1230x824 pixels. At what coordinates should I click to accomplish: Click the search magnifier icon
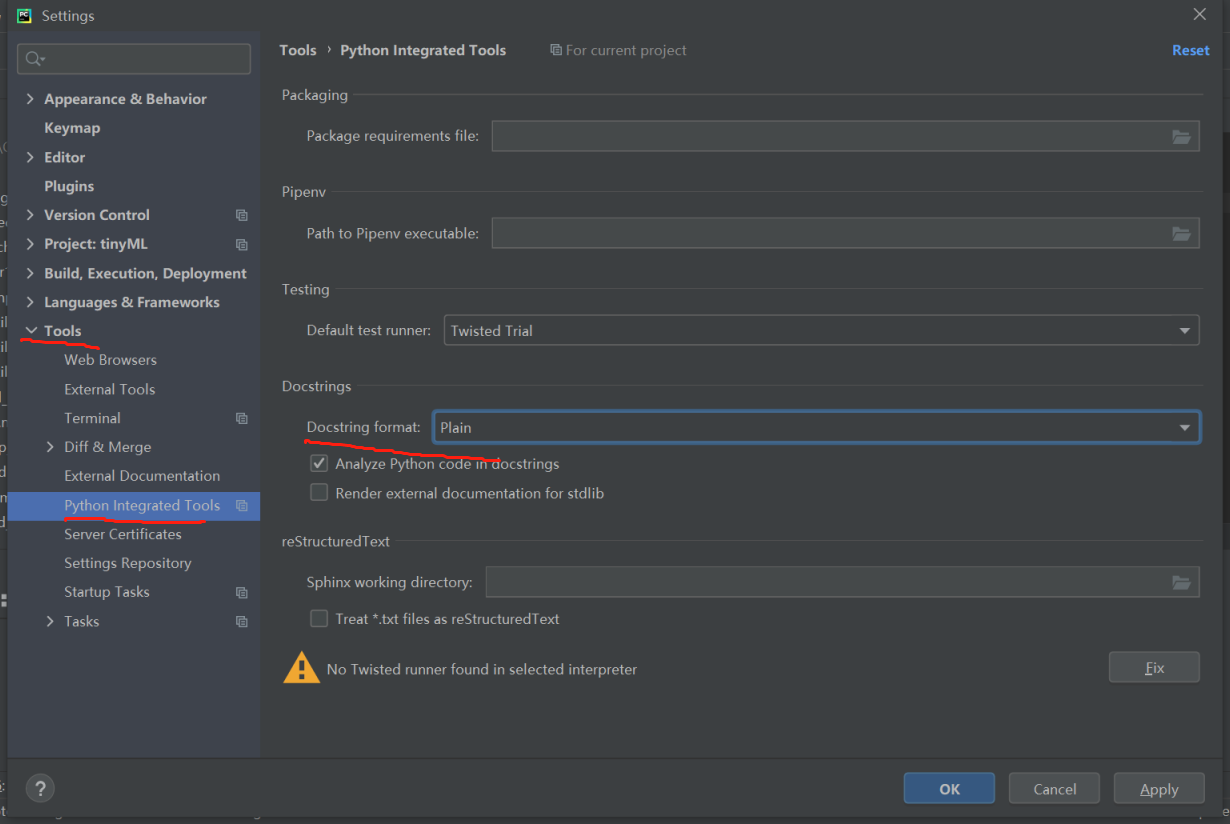[35, 59]
